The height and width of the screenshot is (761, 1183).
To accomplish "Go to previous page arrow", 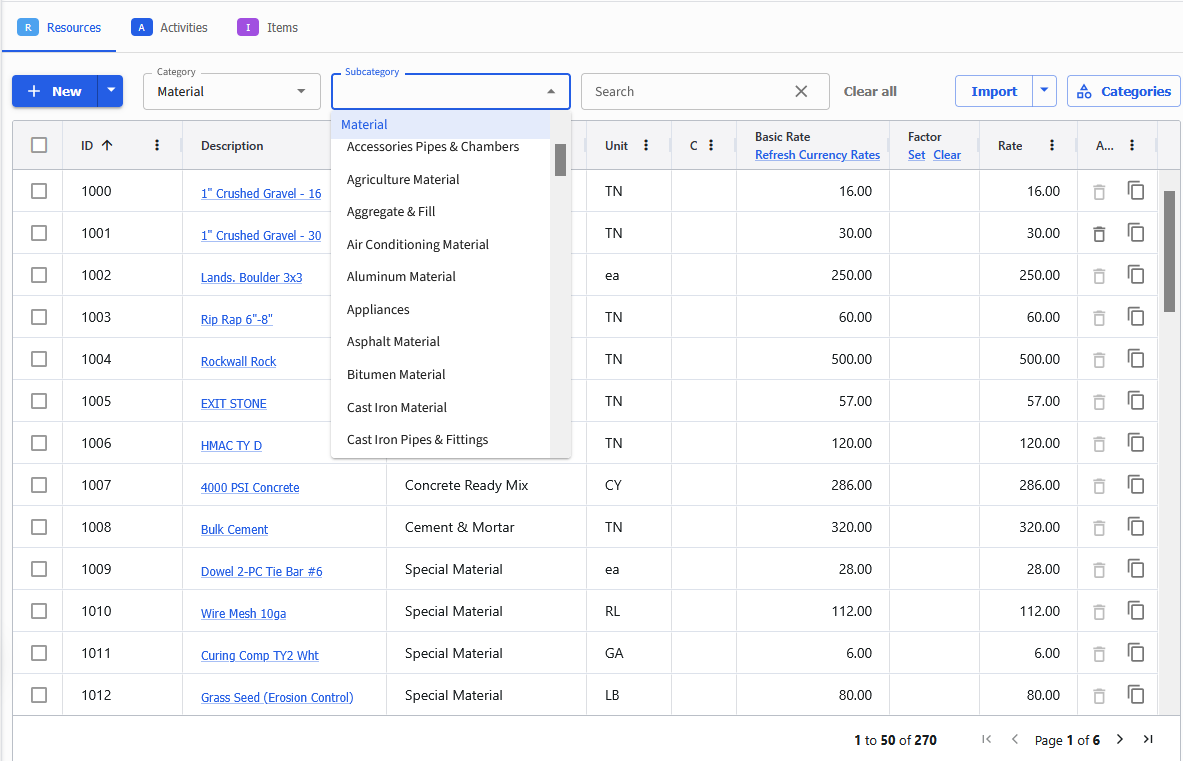I will [x=1015, y=739].
